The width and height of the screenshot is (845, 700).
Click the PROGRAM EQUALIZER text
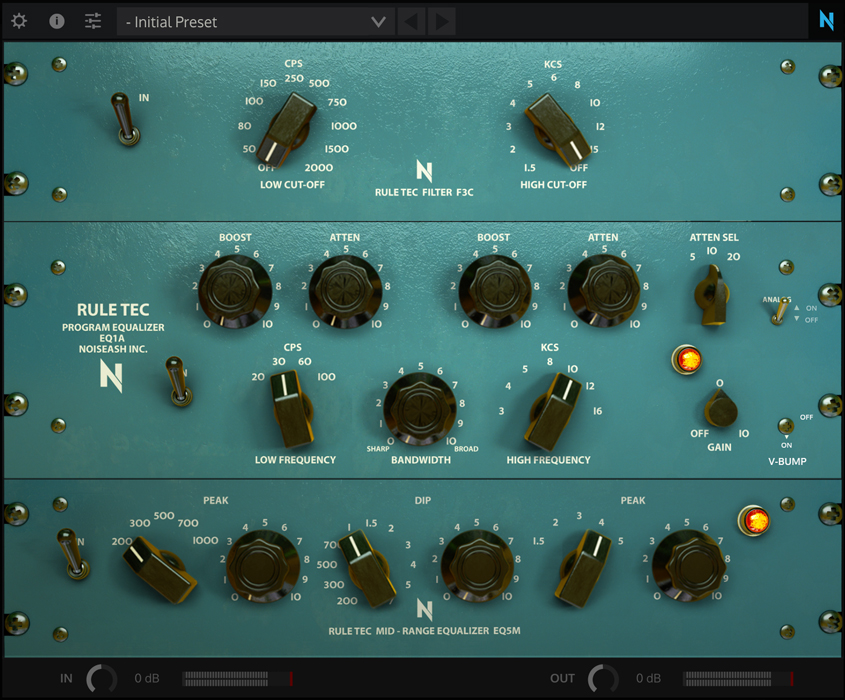click(113, 327)
